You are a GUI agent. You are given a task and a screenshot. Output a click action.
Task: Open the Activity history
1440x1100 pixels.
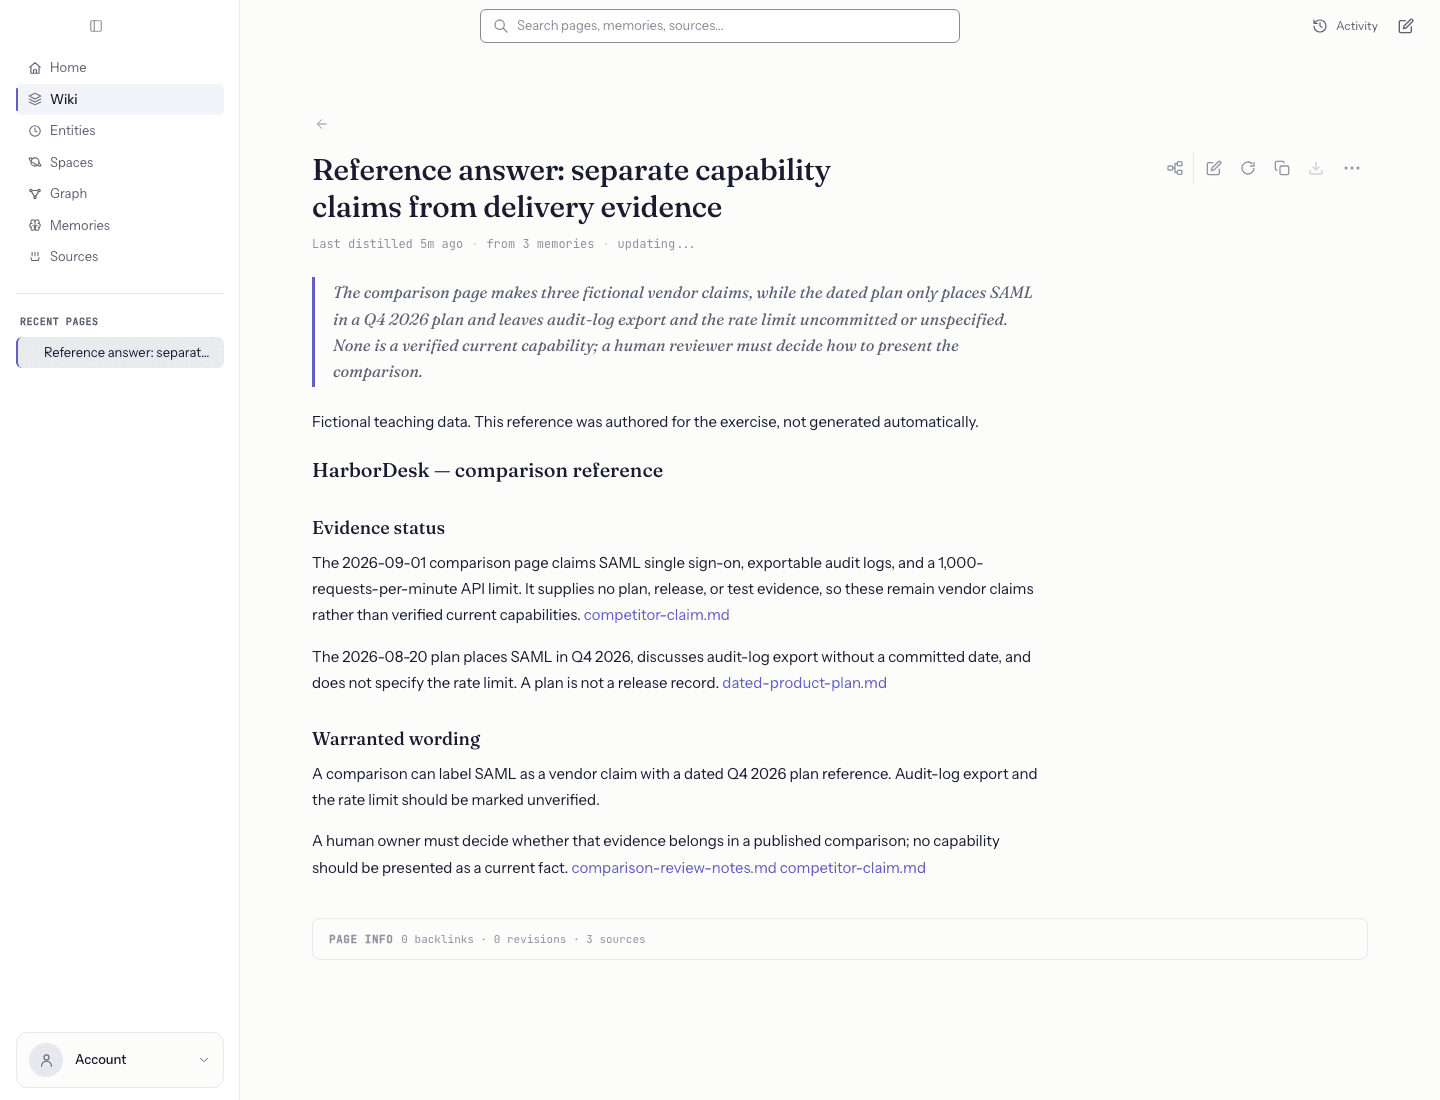click(x=1345, y=26)
